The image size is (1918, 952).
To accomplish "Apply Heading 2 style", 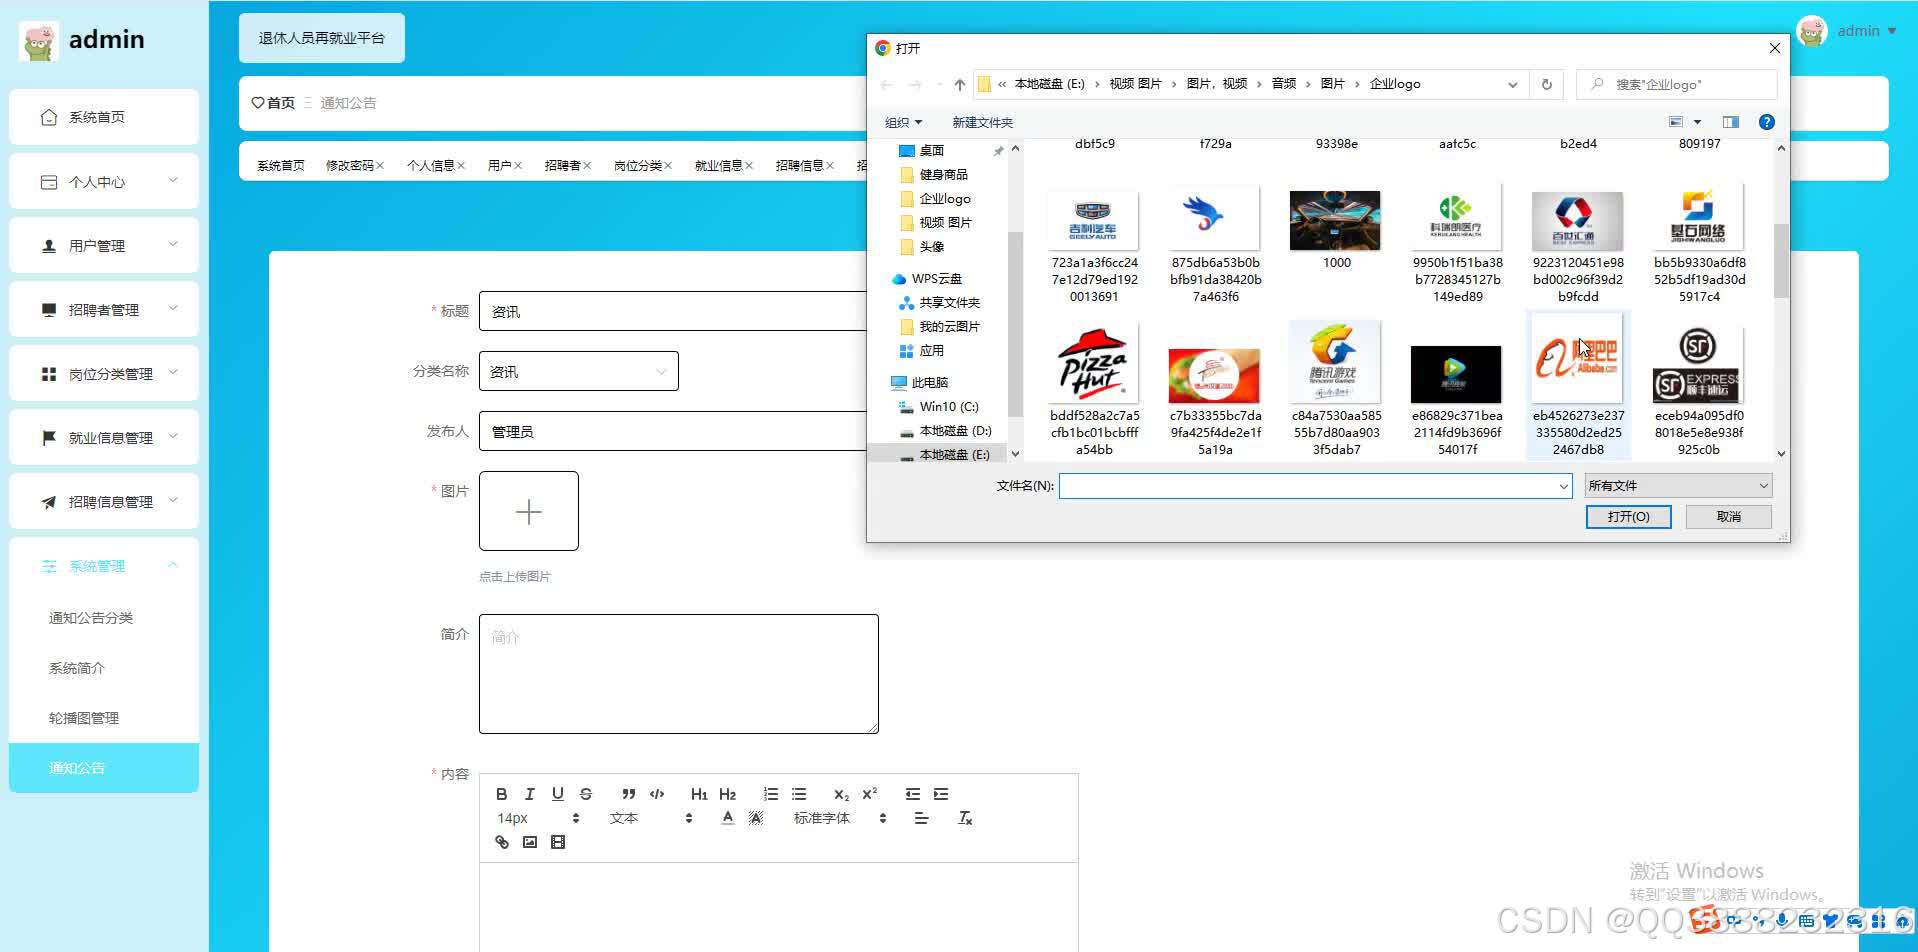I will (727, 794).
